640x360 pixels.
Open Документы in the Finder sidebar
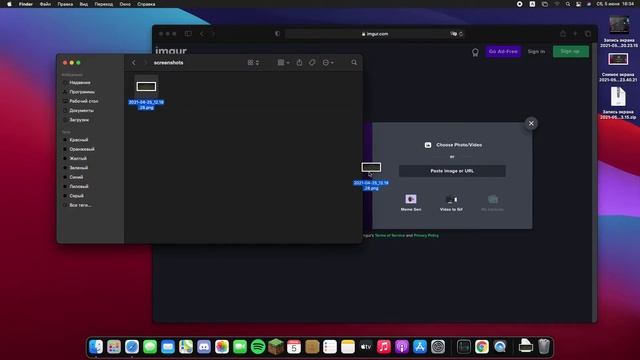pos(81,111)
